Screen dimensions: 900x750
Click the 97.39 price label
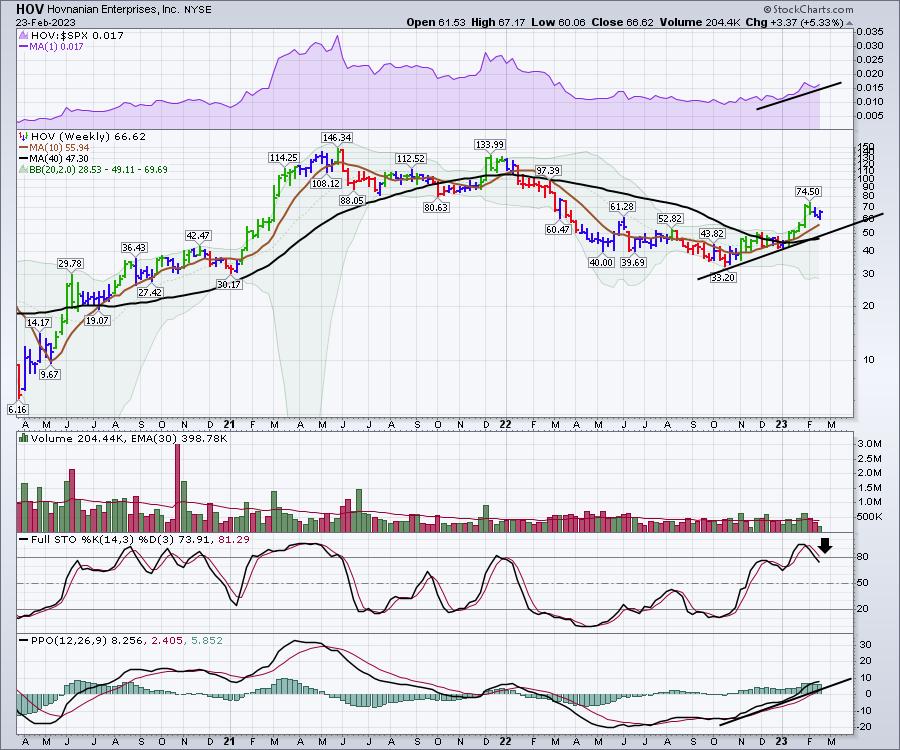click(548, 171)
